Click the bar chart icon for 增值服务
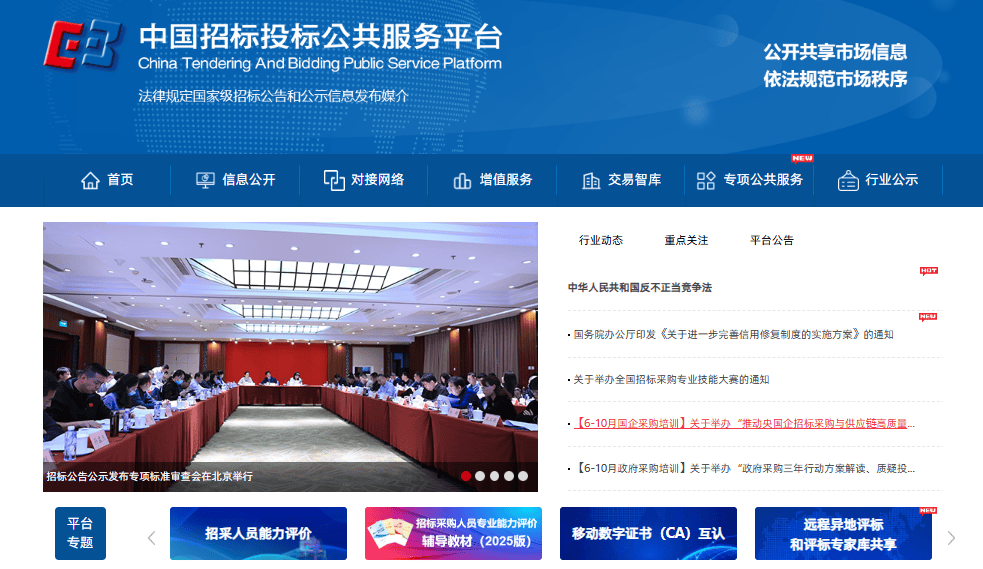 point(462,181)
